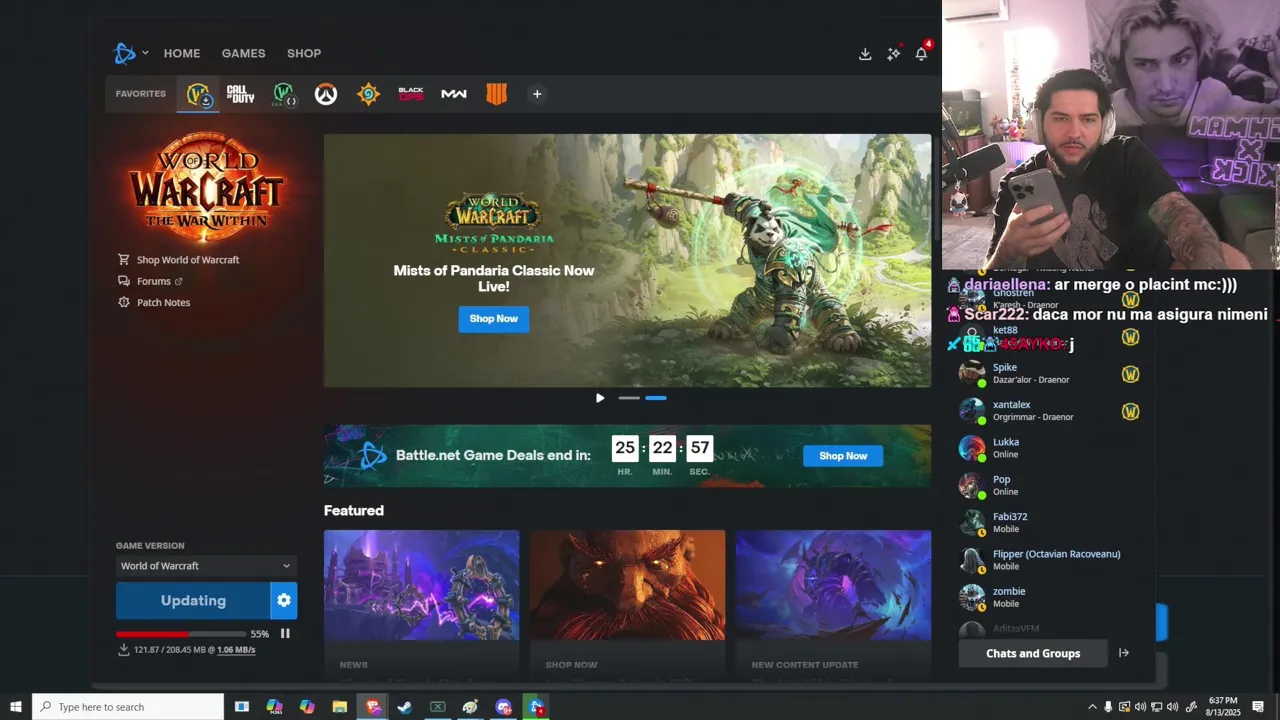Click the microphone tray icon
1280x720 pixels.
coord(1108,707)
